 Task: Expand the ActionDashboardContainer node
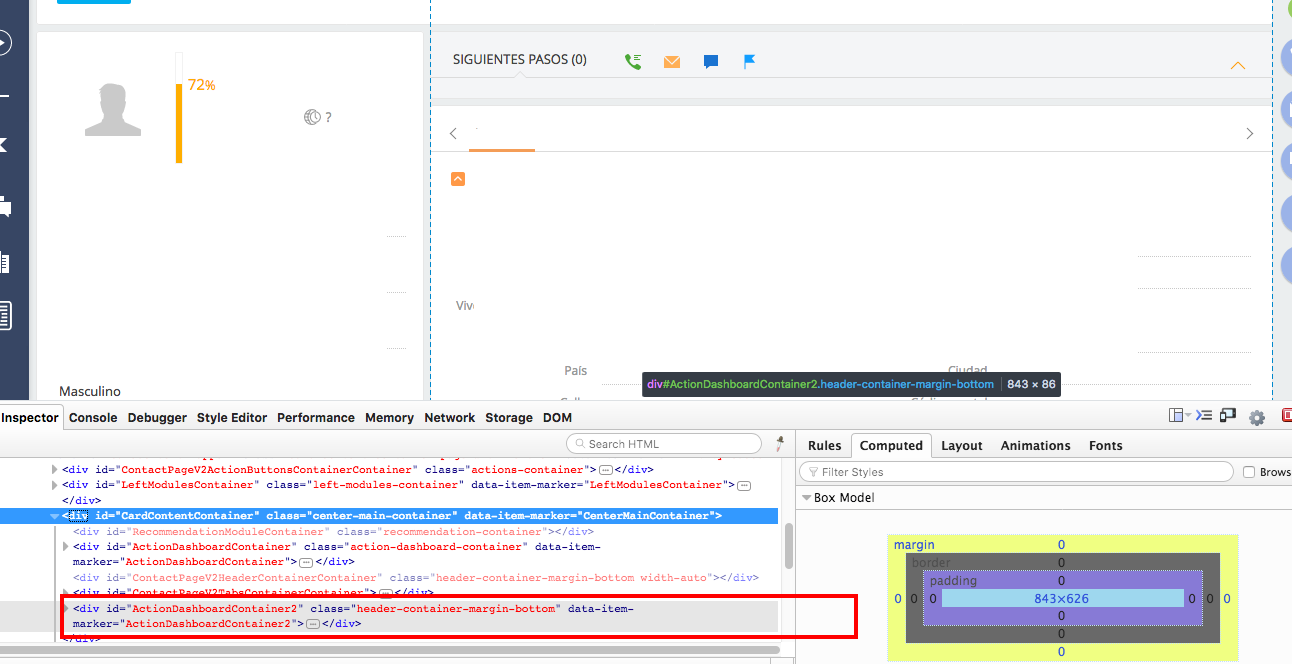click(66, 547)
